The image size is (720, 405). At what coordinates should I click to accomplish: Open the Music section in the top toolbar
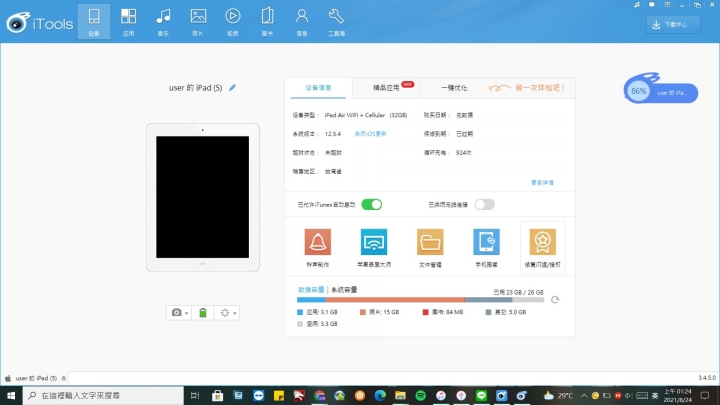click(163, 19)
